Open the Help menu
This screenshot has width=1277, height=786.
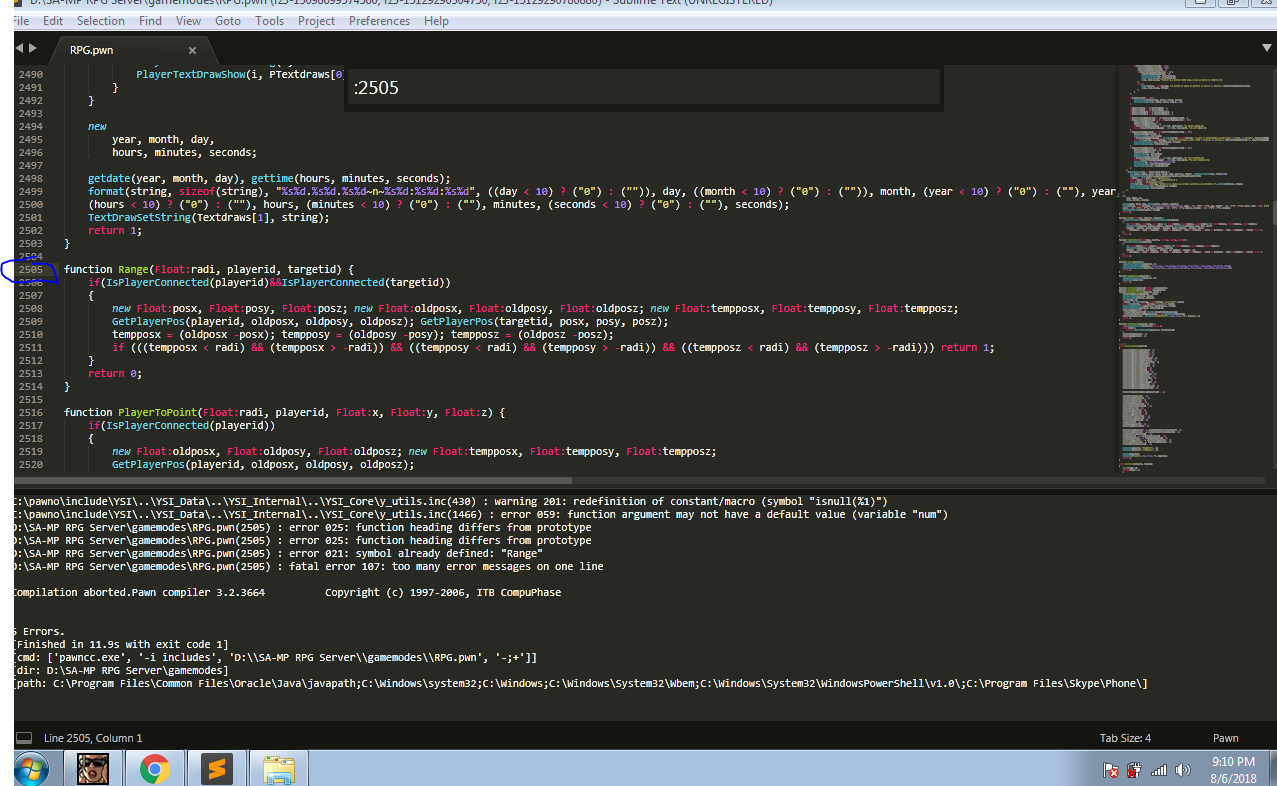pos(436,20)
